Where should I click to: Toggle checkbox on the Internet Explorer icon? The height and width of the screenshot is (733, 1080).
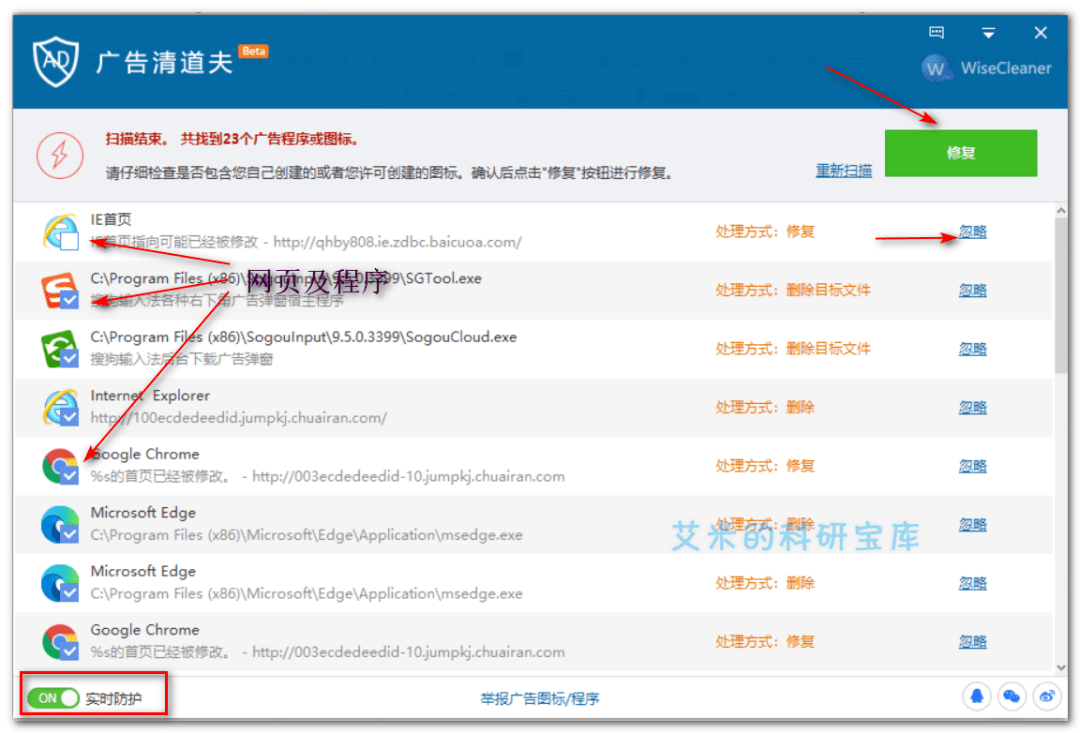click(69, 417)
